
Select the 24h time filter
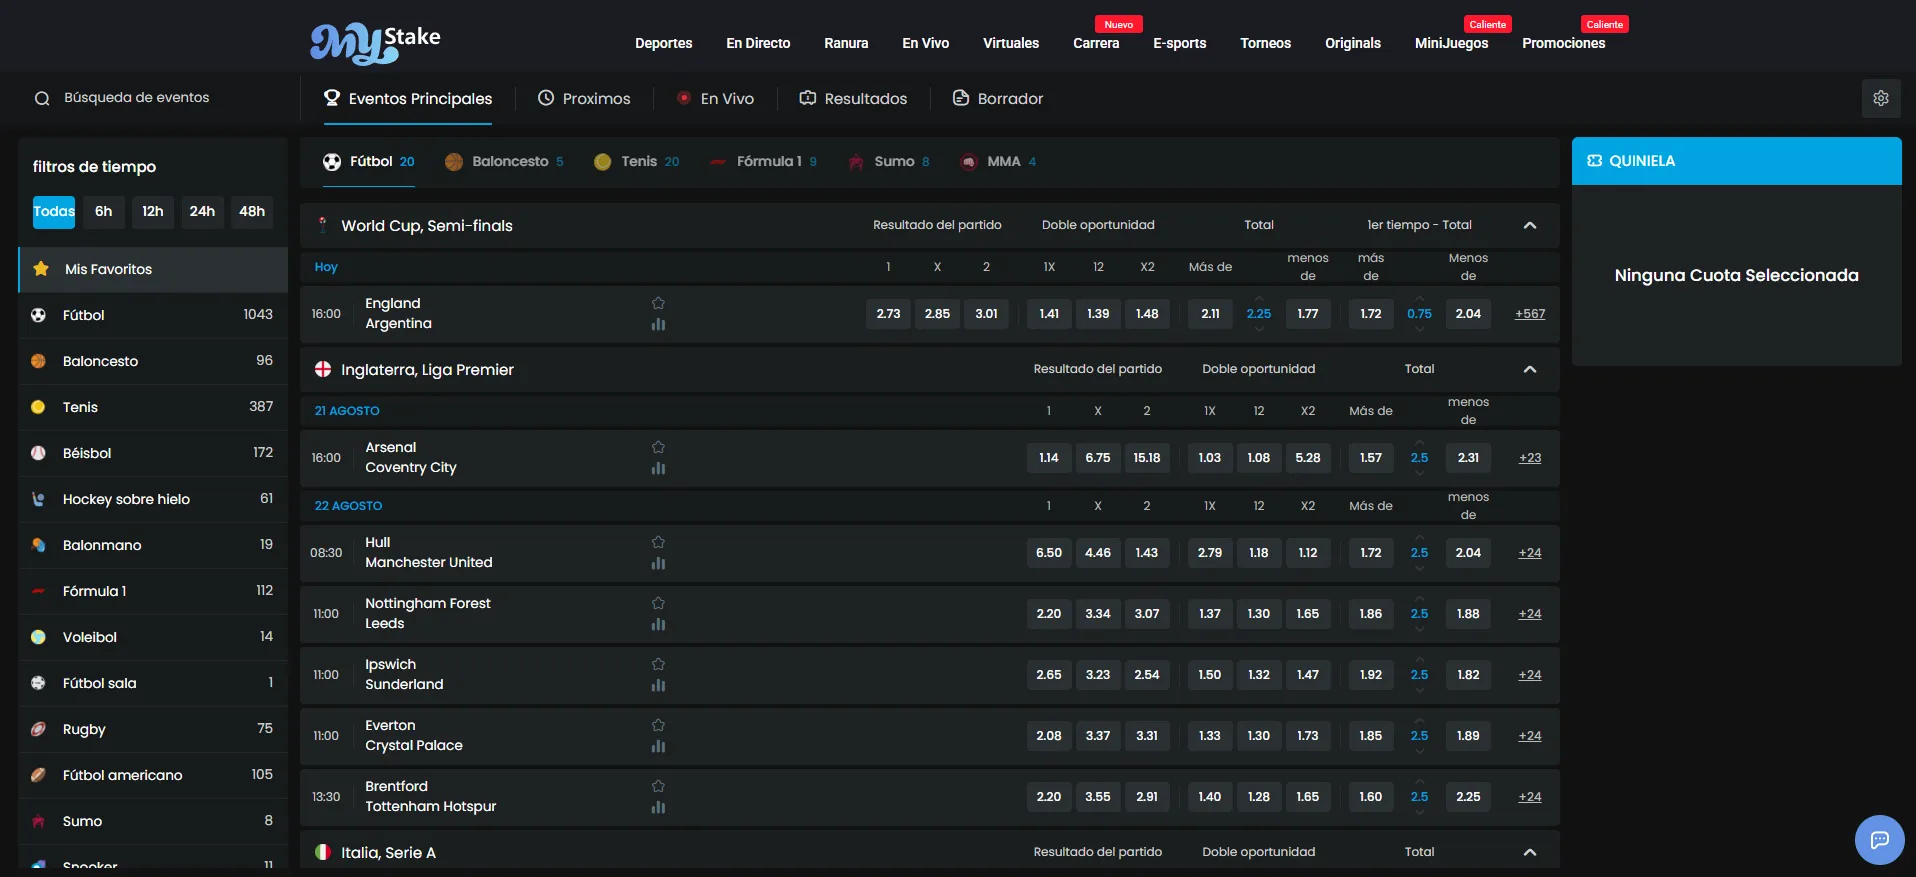click(202, 211)
